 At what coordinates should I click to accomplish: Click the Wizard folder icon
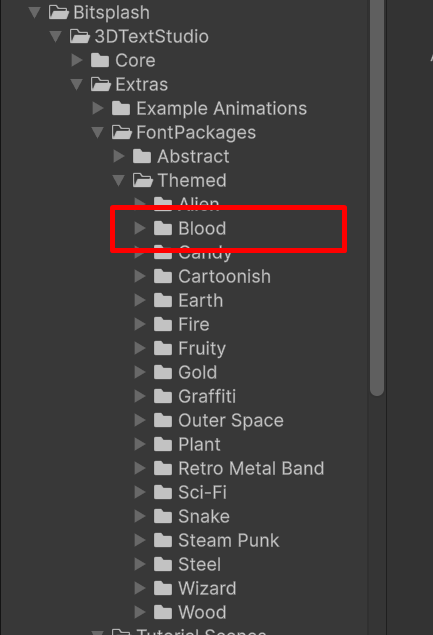click(163, 588)
